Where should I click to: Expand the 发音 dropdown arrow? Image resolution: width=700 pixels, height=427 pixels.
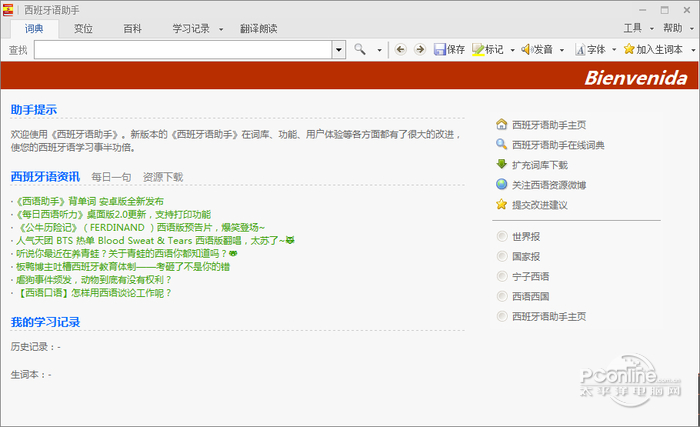pos(562,50)
